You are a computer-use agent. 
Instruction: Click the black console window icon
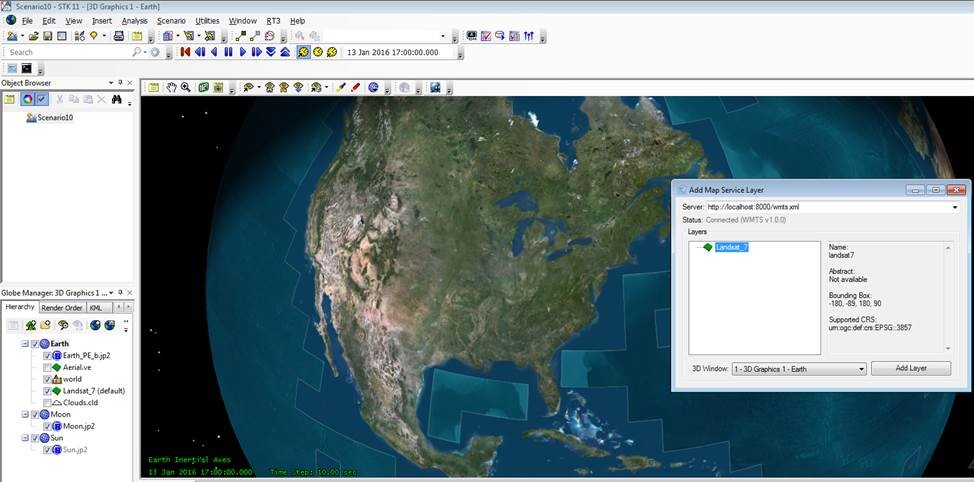tap(27, 68)
